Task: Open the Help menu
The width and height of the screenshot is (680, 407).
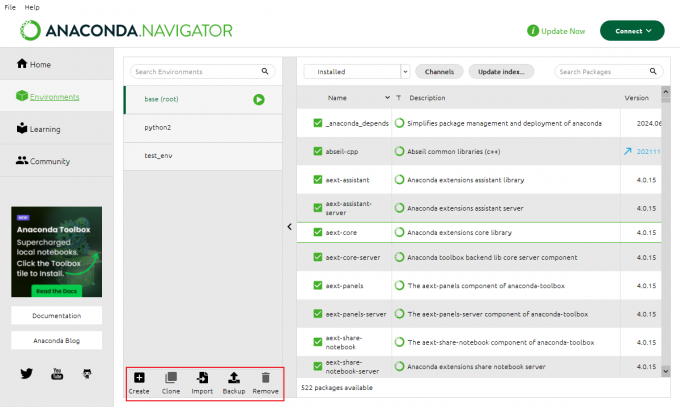Action: [32, 7]
